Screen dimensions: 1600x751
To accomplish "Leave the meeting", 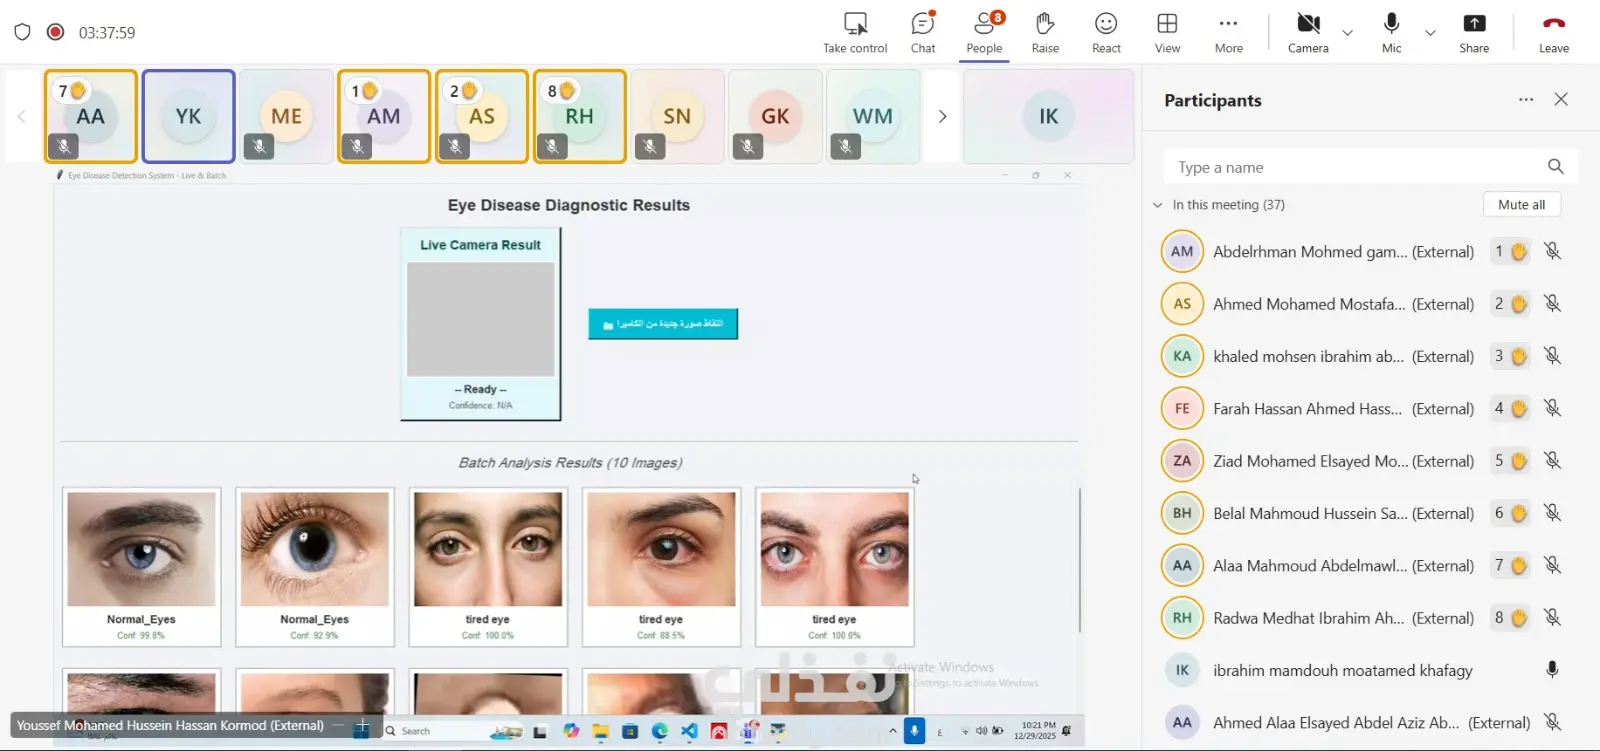I will point(1553,33).
